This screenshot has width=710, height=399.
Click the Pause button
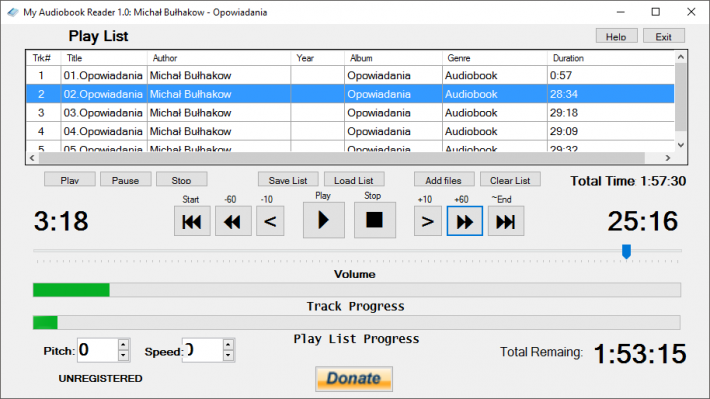coord(125,180)
